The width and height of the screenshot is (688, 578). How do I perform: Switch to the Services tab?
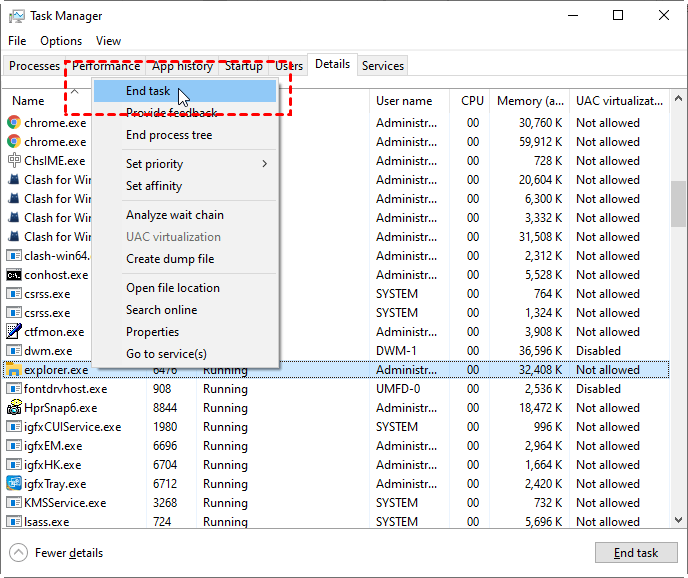tap(382, 66)
